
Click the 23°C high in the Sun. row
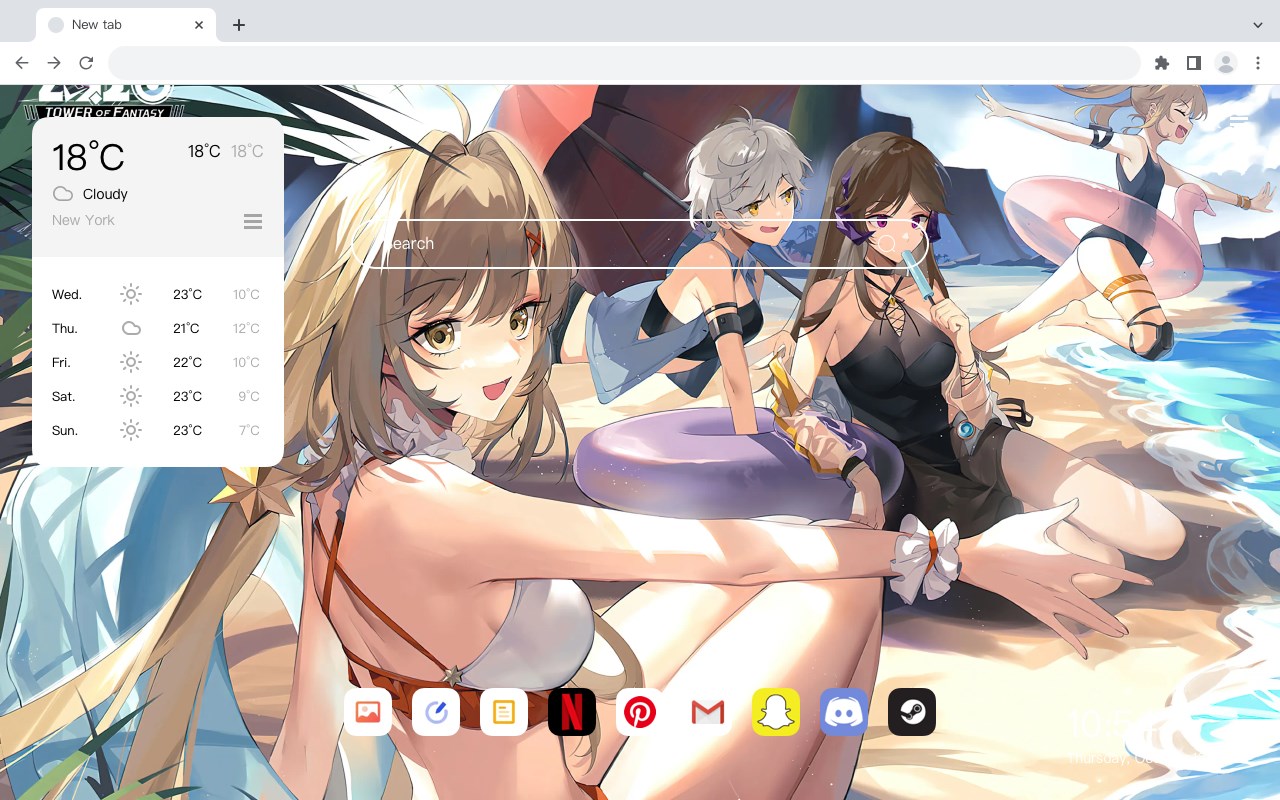click(187, 430)
